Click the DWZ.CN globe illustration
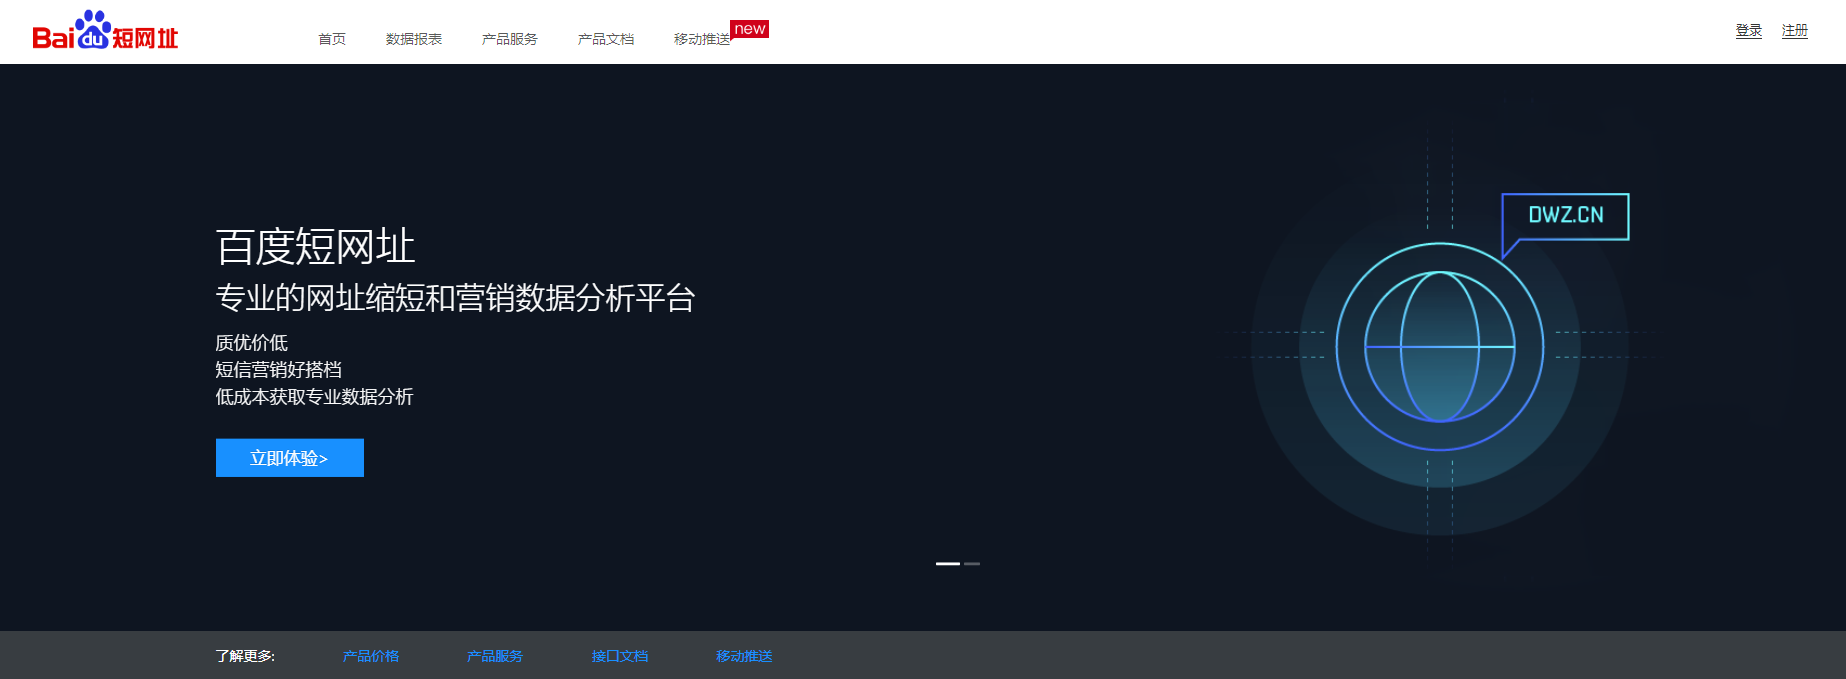Viewport: 1846px width, 679px height. [1440, 347]
